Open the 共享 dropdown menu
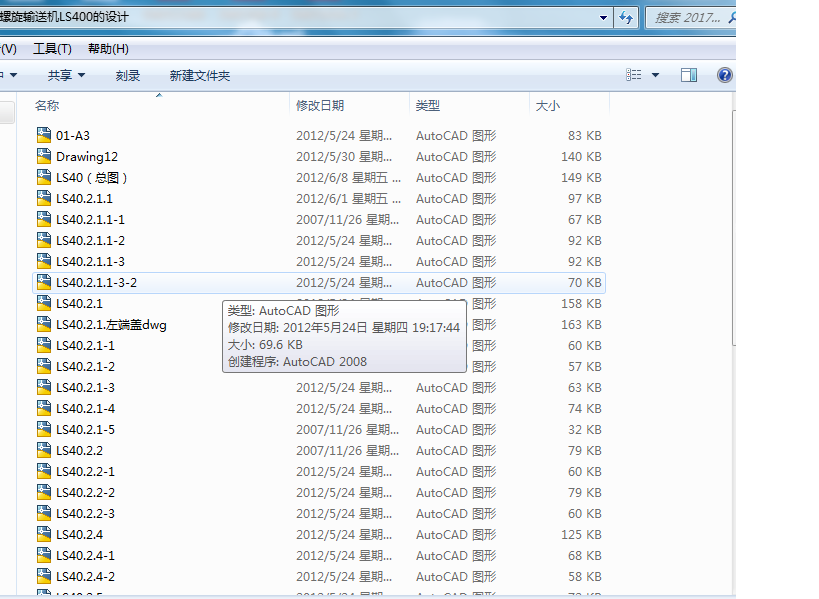Viewport: 819px width, 599px height. pos(66,76)
